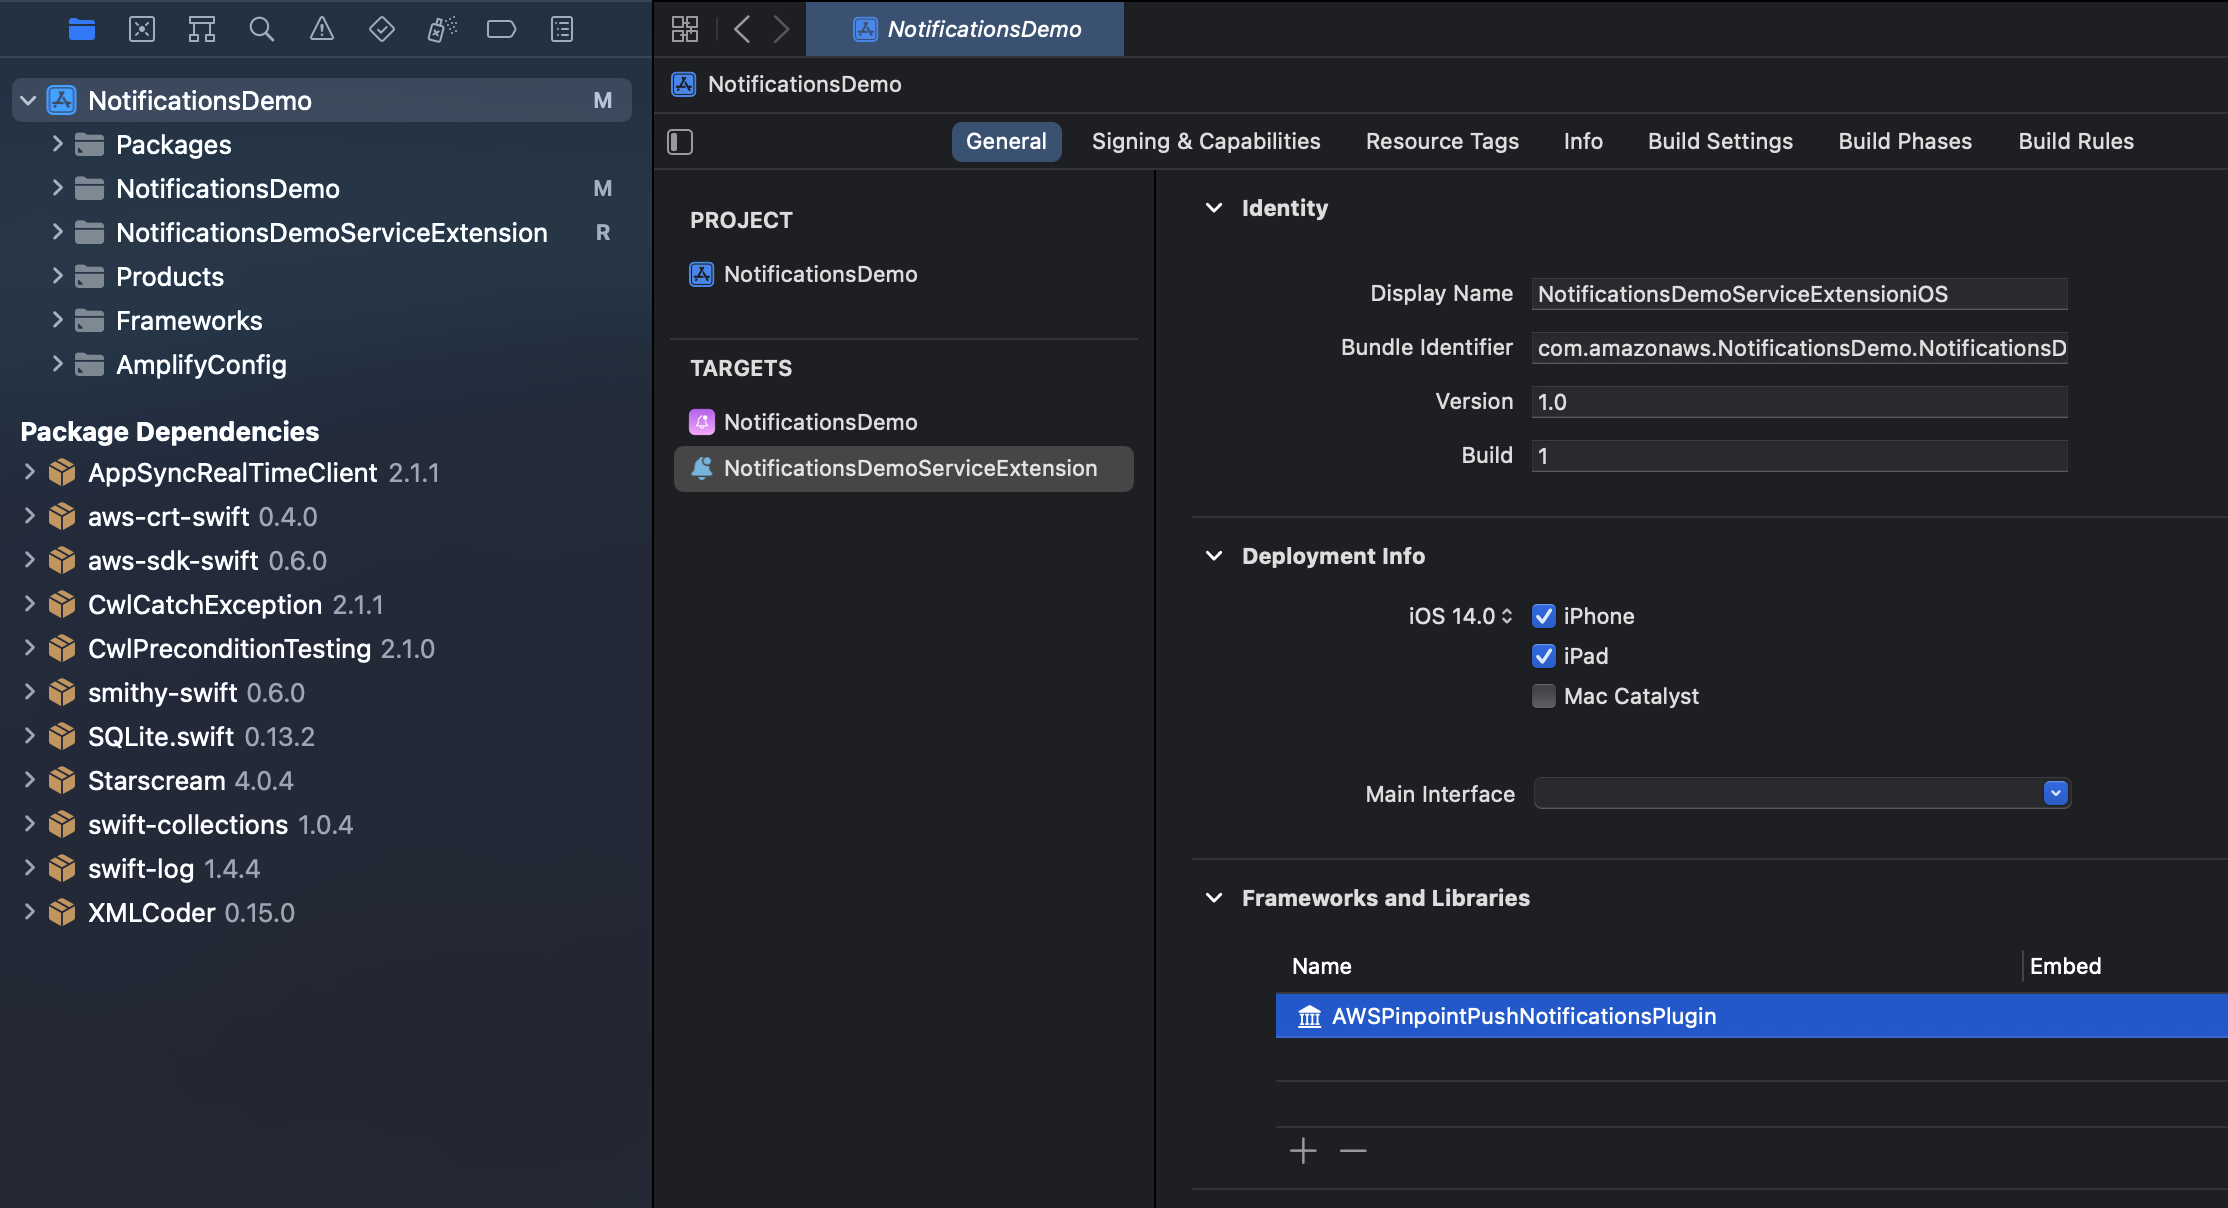Open the Info tab

click(1583, 141)
